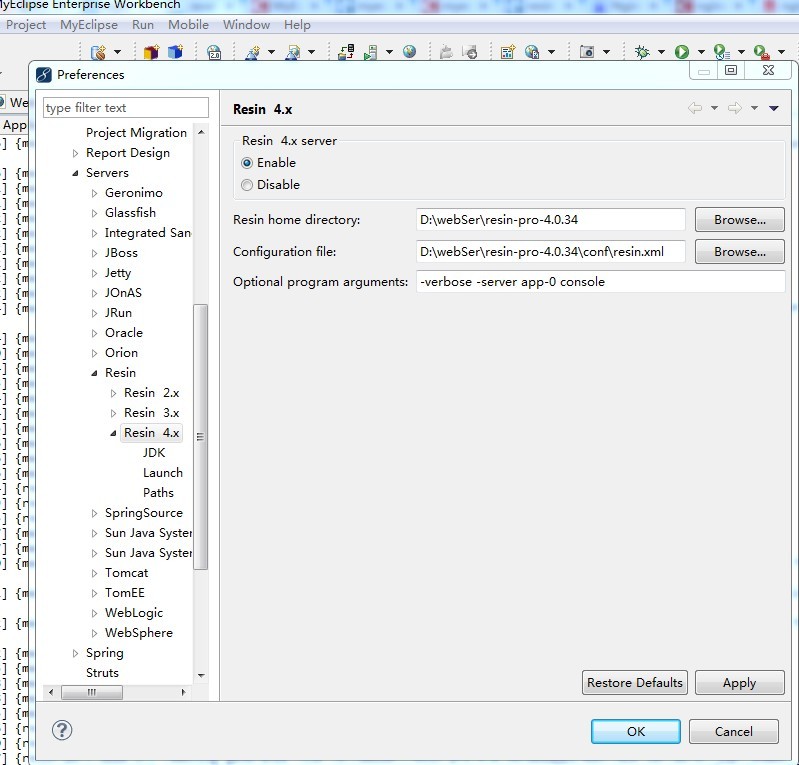Open the back history dropdown arrow
Image resolution: width=799 pixels, height=765 pixels.
[x=714, y=108]
